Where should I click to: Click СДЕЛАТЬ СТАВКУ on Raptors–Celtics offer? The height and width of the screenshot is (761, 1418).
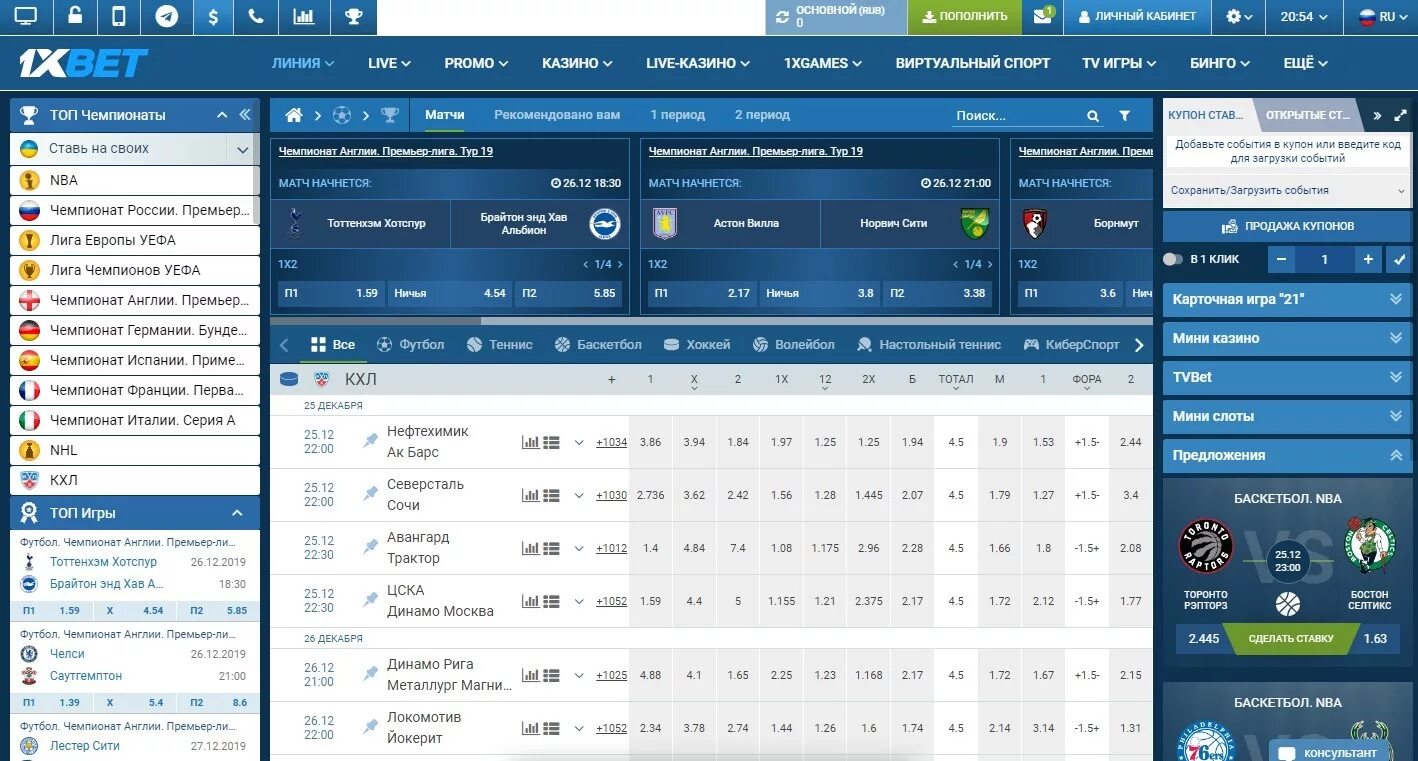pyautogui.click(x=1291, y=638)
